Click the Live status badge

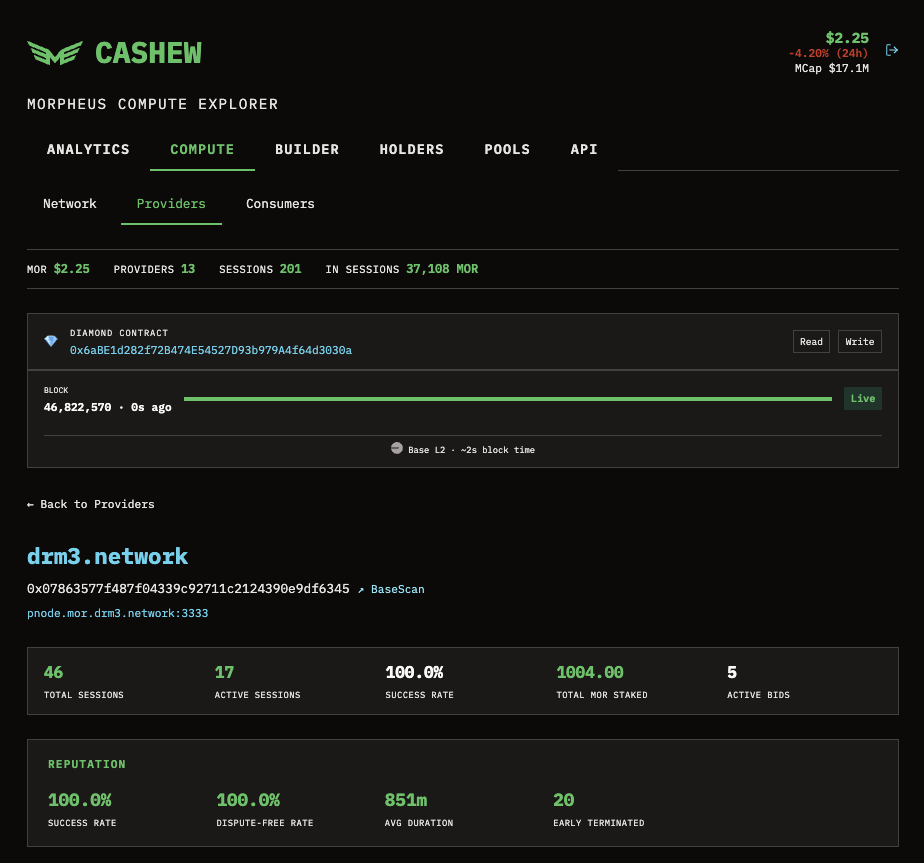tap(863, 398)
